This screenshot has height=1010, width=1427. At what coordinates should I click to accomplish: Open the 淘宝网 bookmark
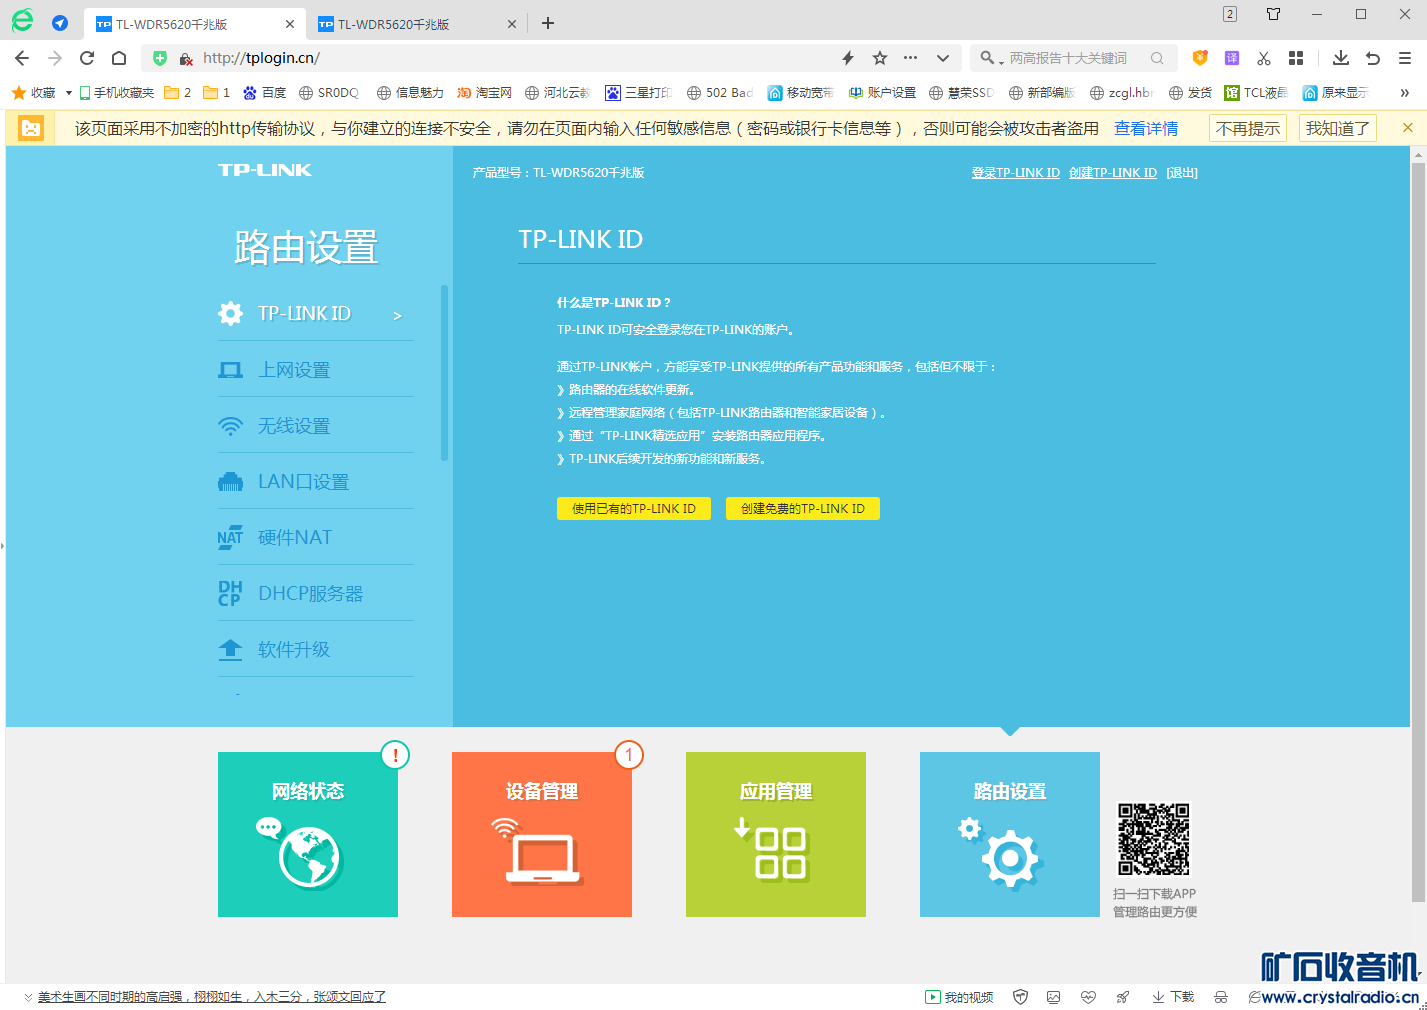[484, 92]
